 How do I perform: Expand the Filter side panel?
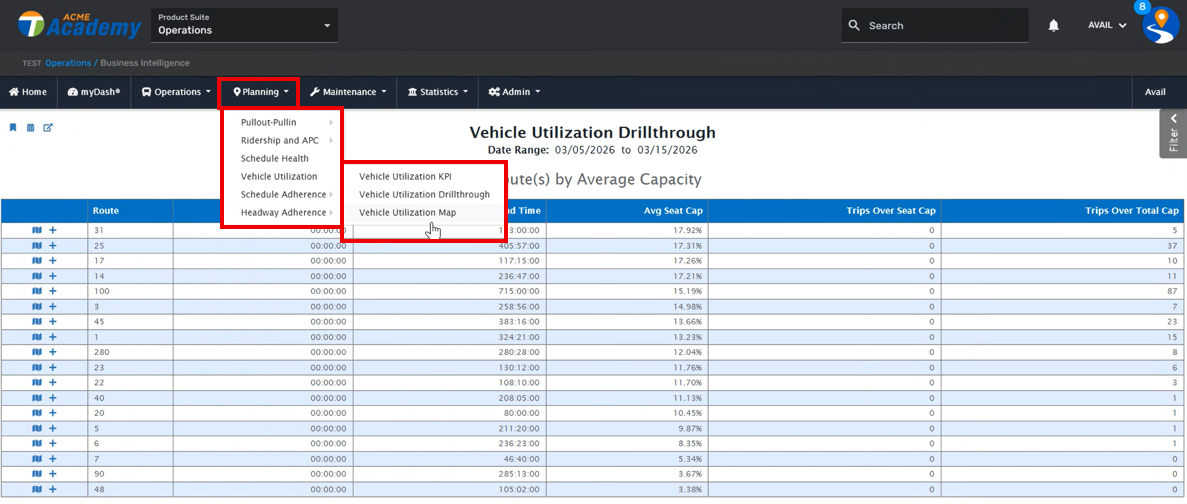tap(1173, 134)
